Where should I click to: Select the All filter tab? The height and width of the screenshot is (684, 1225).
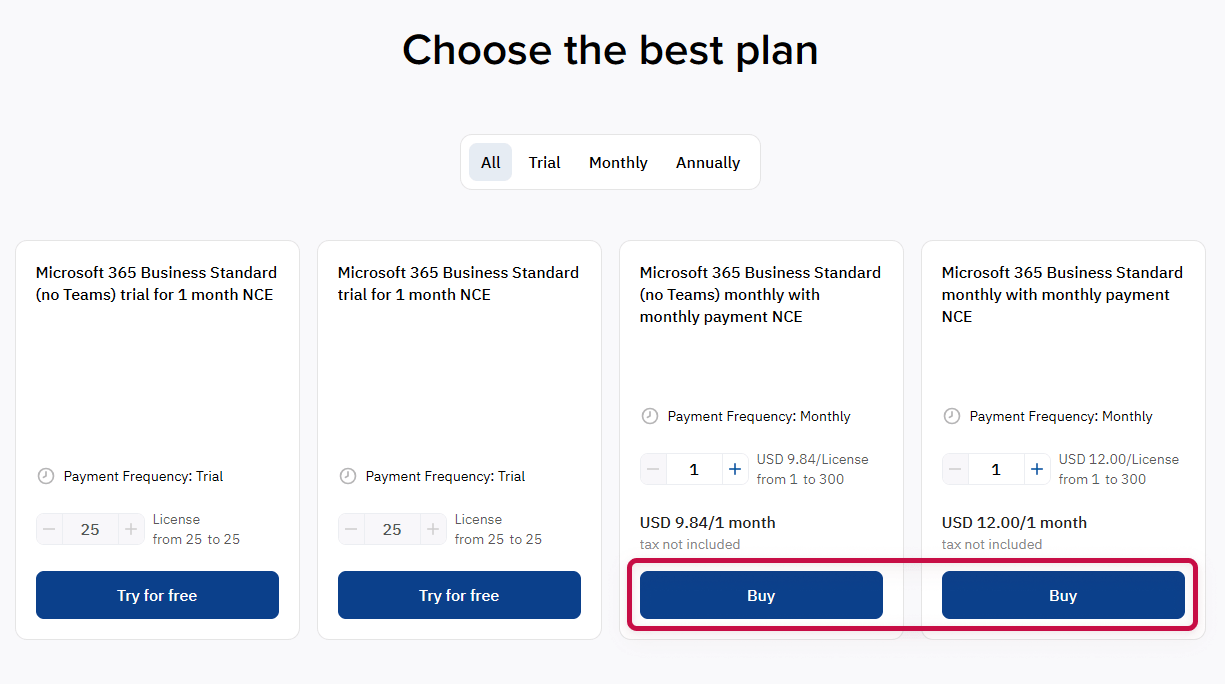[490, 161]
